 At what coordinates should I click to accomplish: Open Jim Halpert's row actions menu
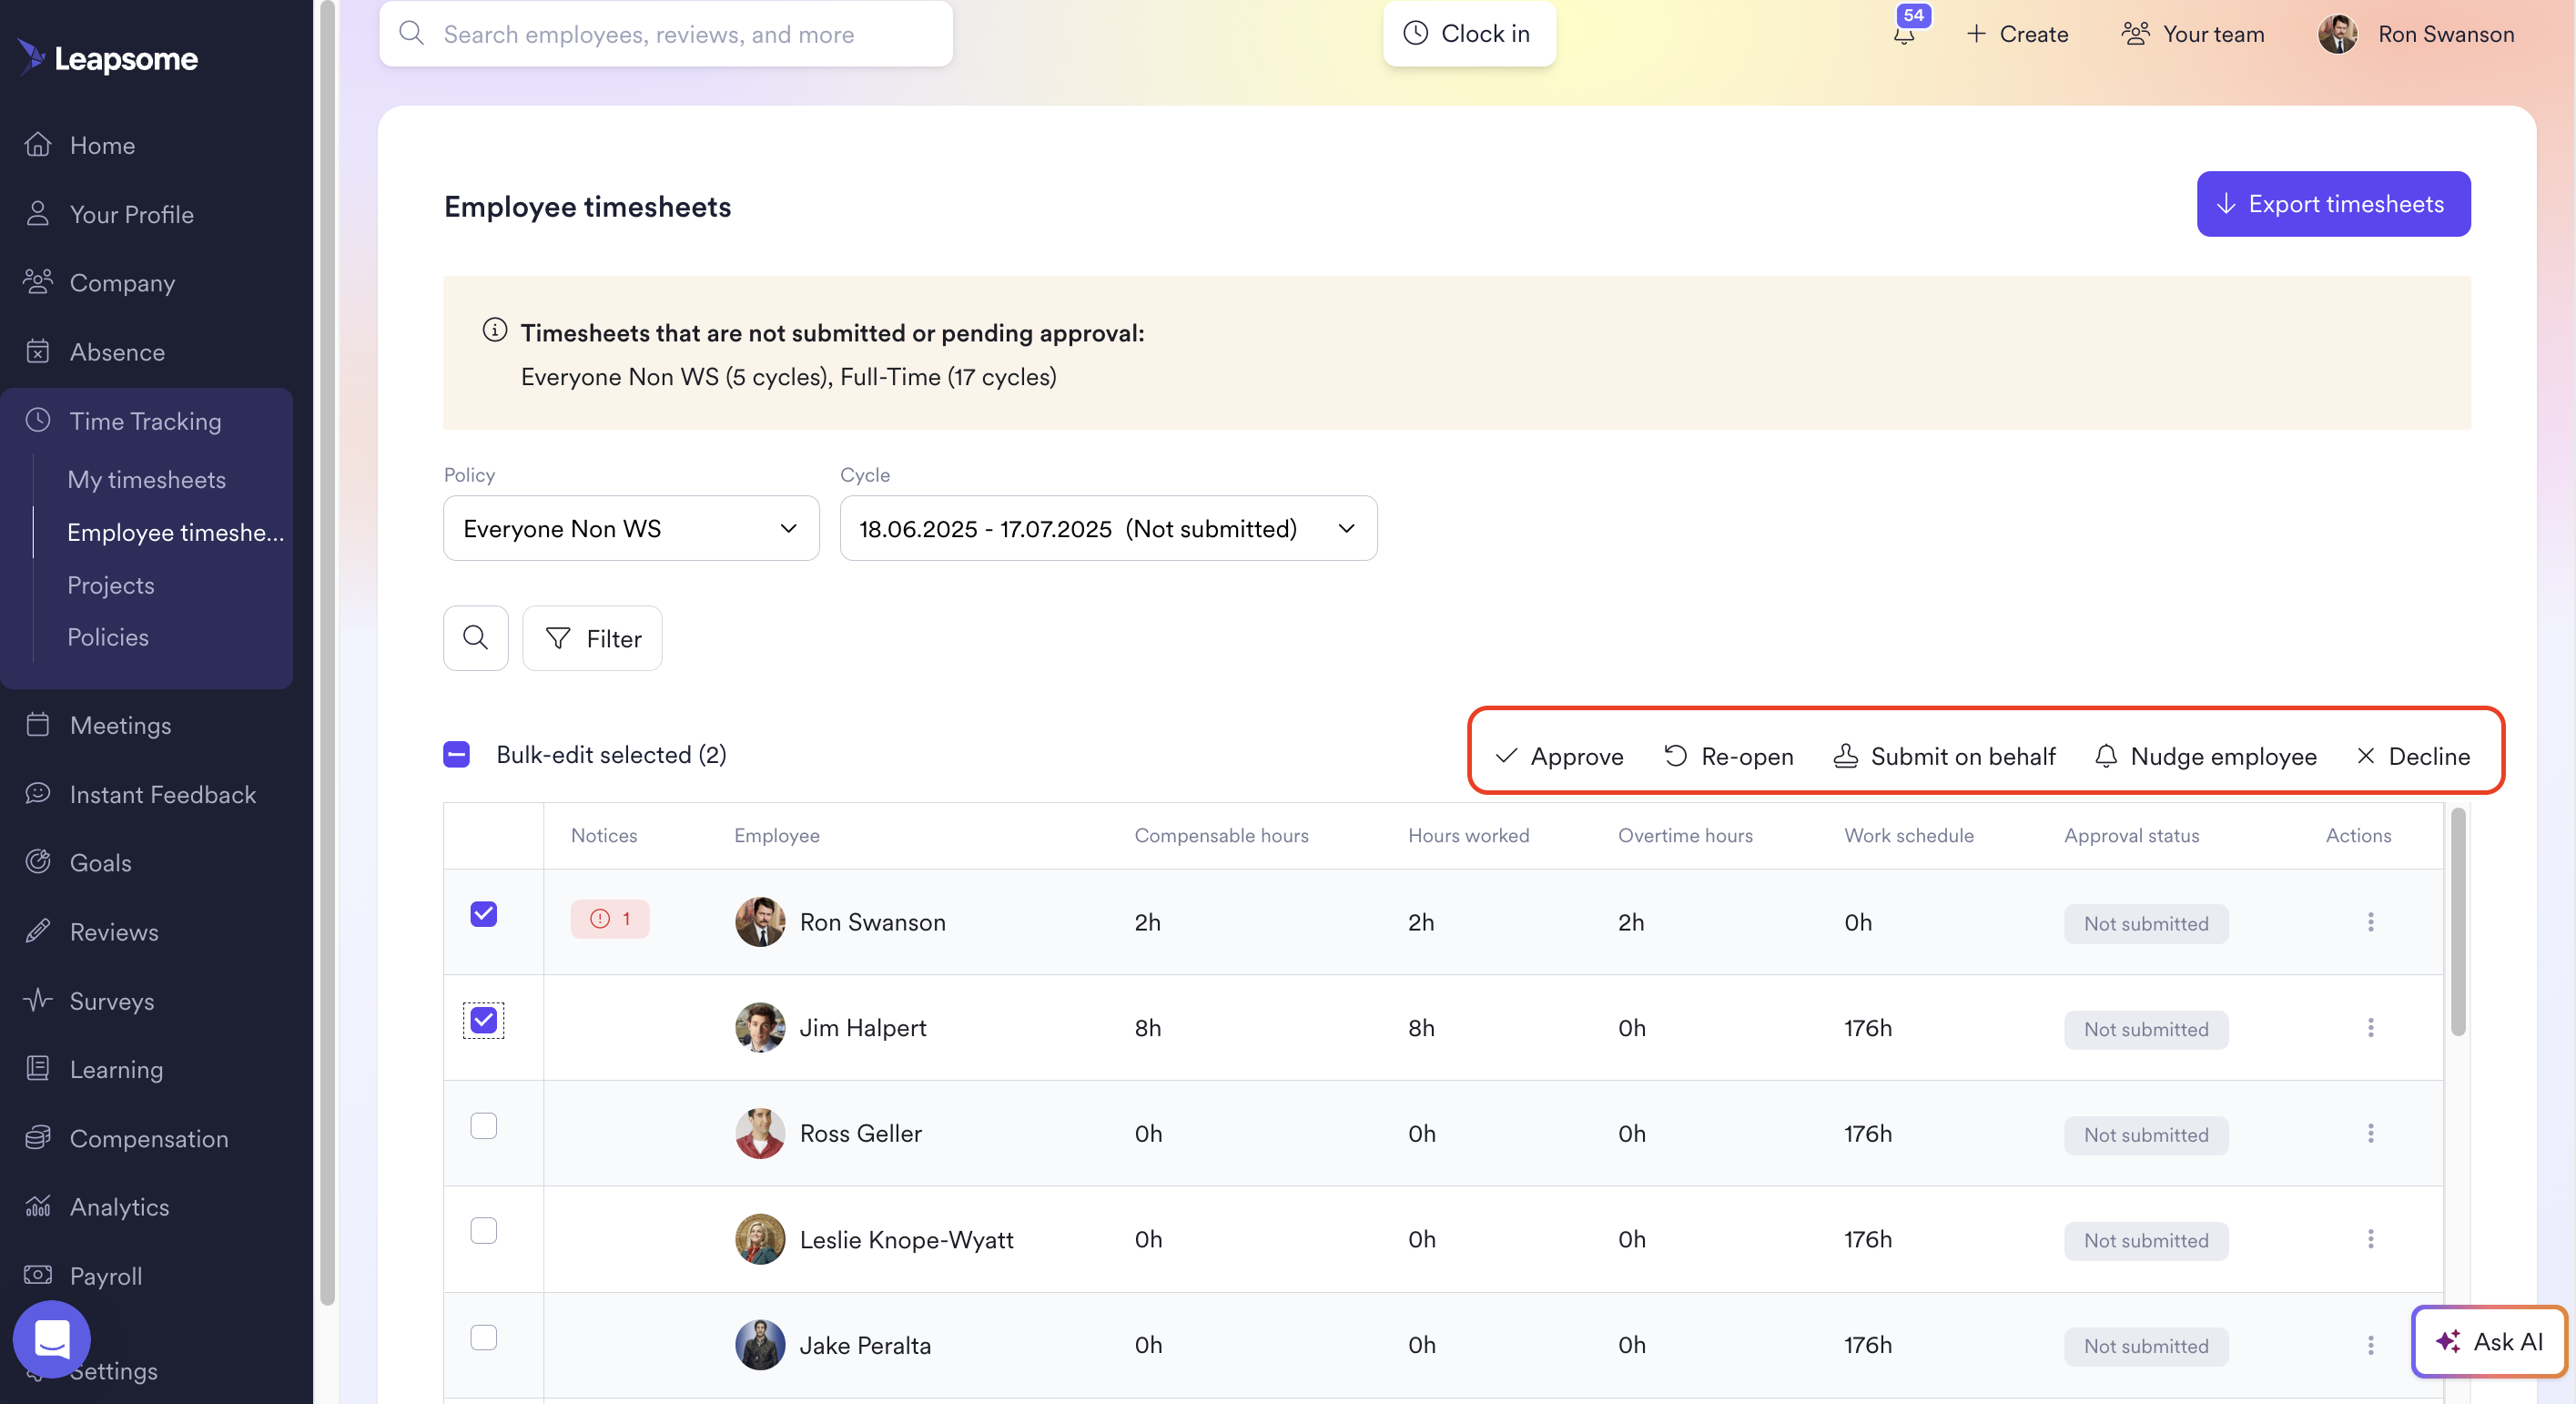2370,1028
